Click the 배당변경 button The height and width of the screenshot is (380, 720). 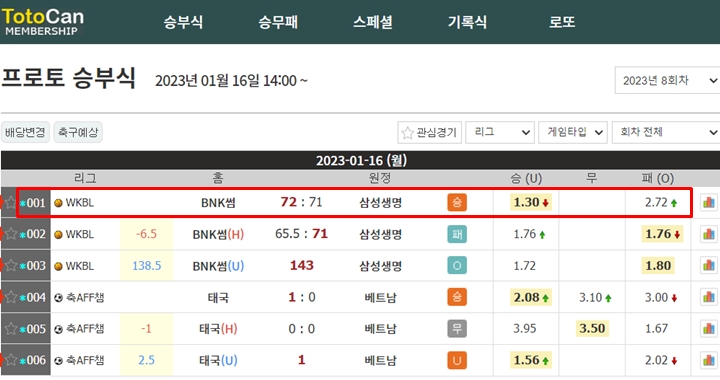(25, 132)
